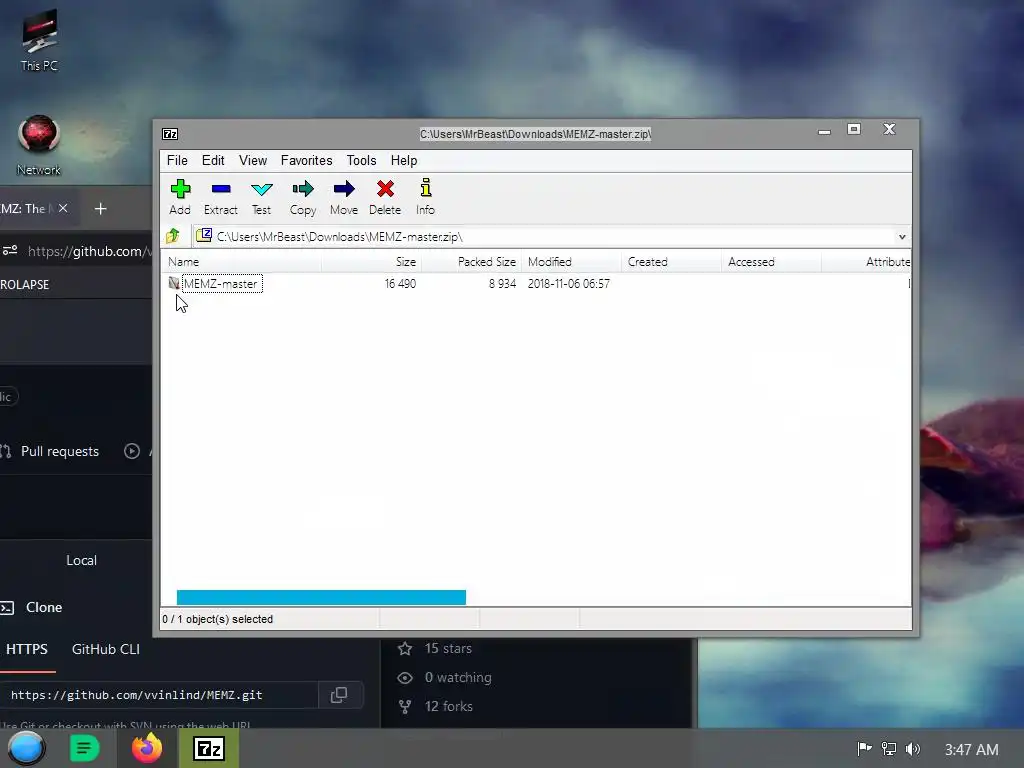Click the Actions play icon on GitHub
The width and height of the screenshot is (1024, 768).
tap(132, 451)
